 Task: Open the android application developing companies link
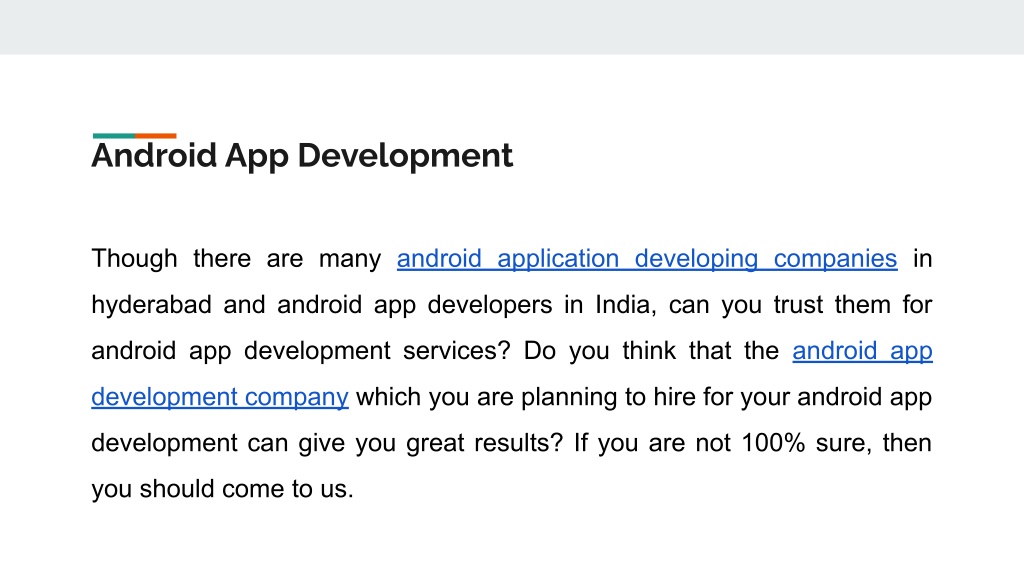(647, 259)
